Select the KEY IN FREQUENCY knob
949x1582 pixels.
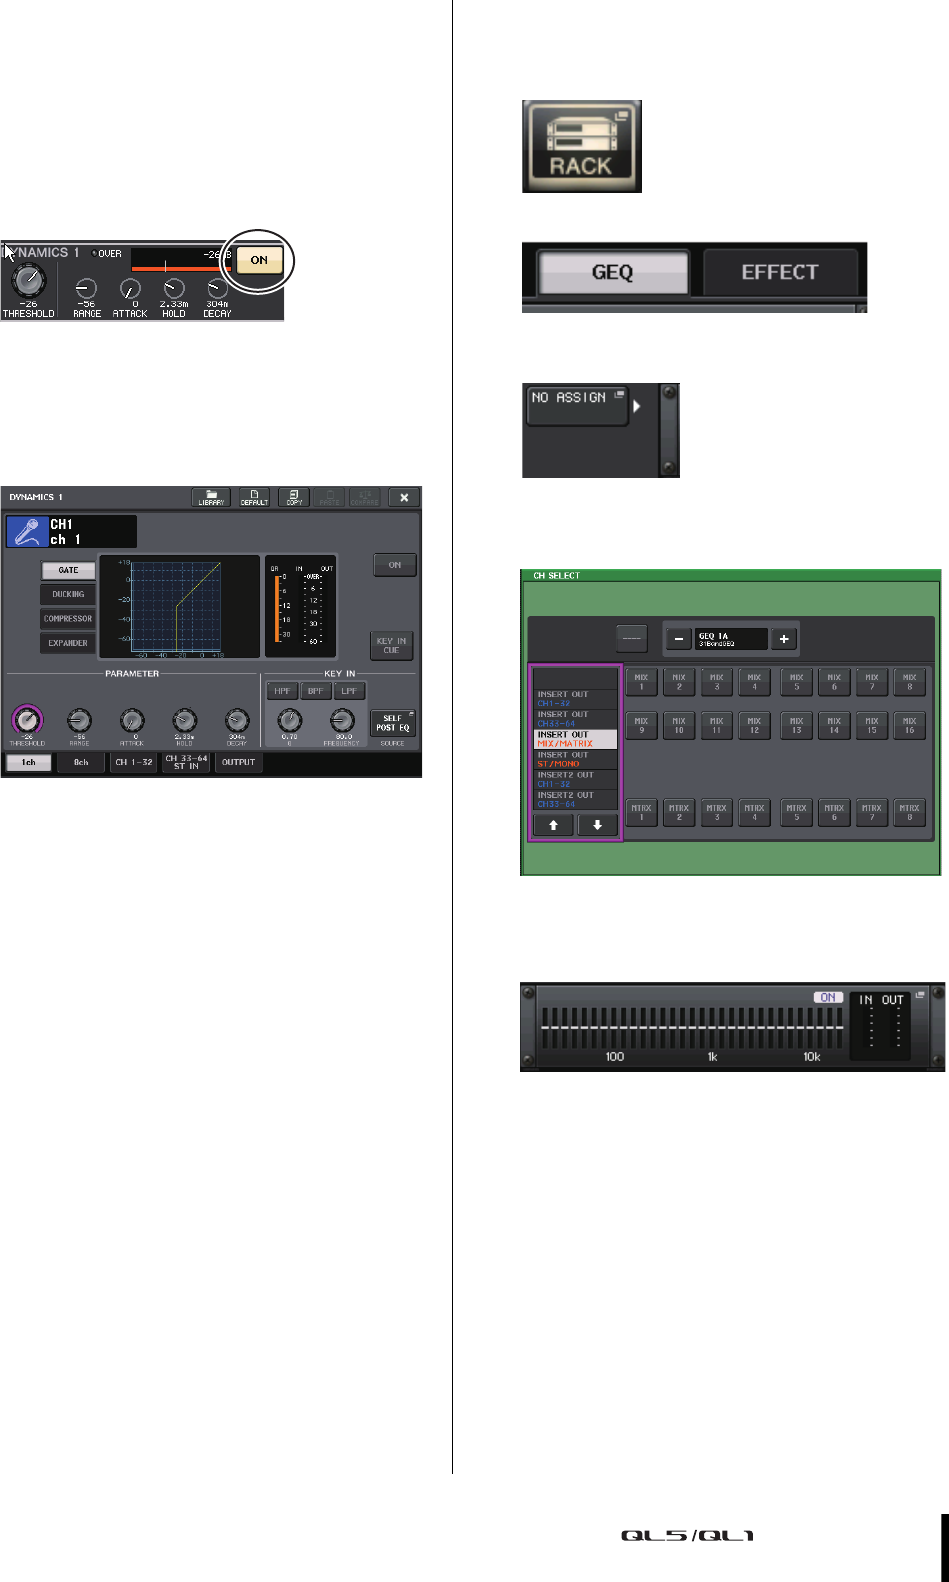pos(342,720)
